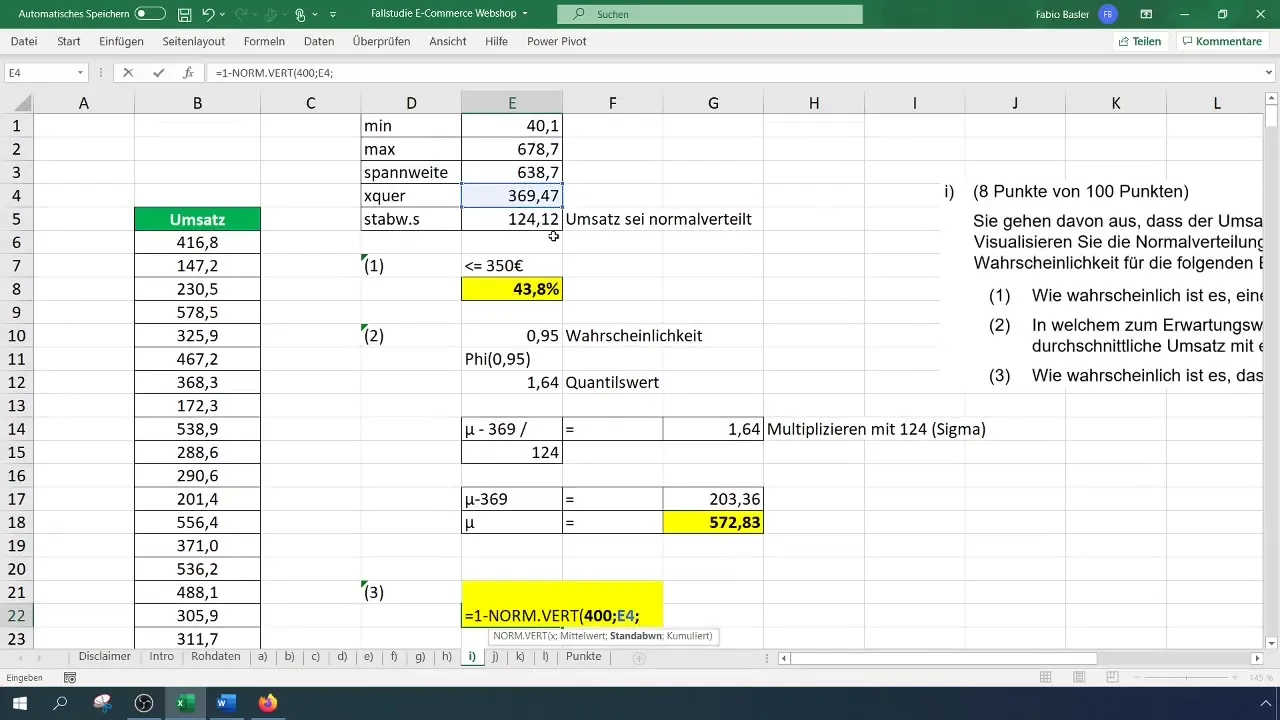Viewport: 1280px width, 720px height.
Task: Click the search magnifier in Suchen box
Action: click(x=577, y=15)
